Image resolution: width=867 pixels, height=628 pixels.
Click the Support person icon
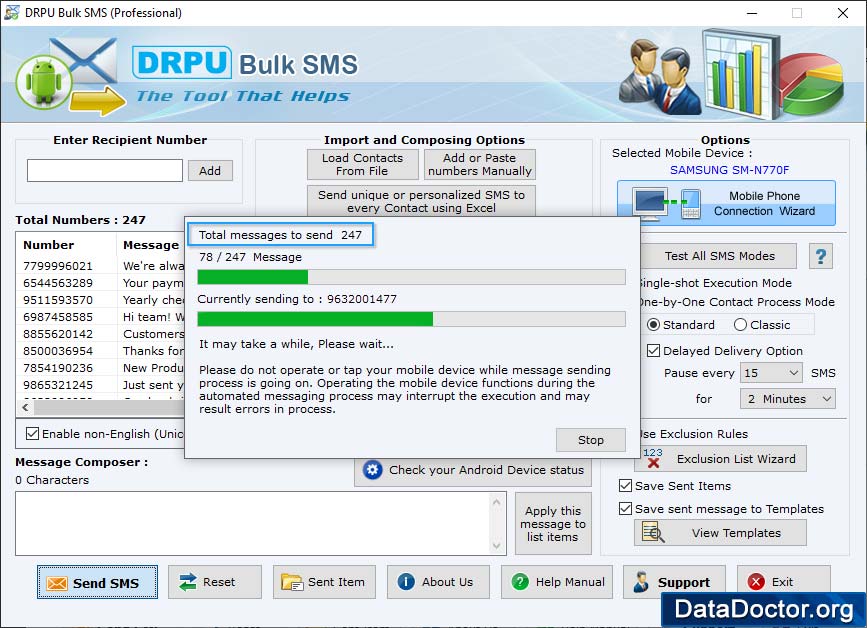tap(641, 582)
